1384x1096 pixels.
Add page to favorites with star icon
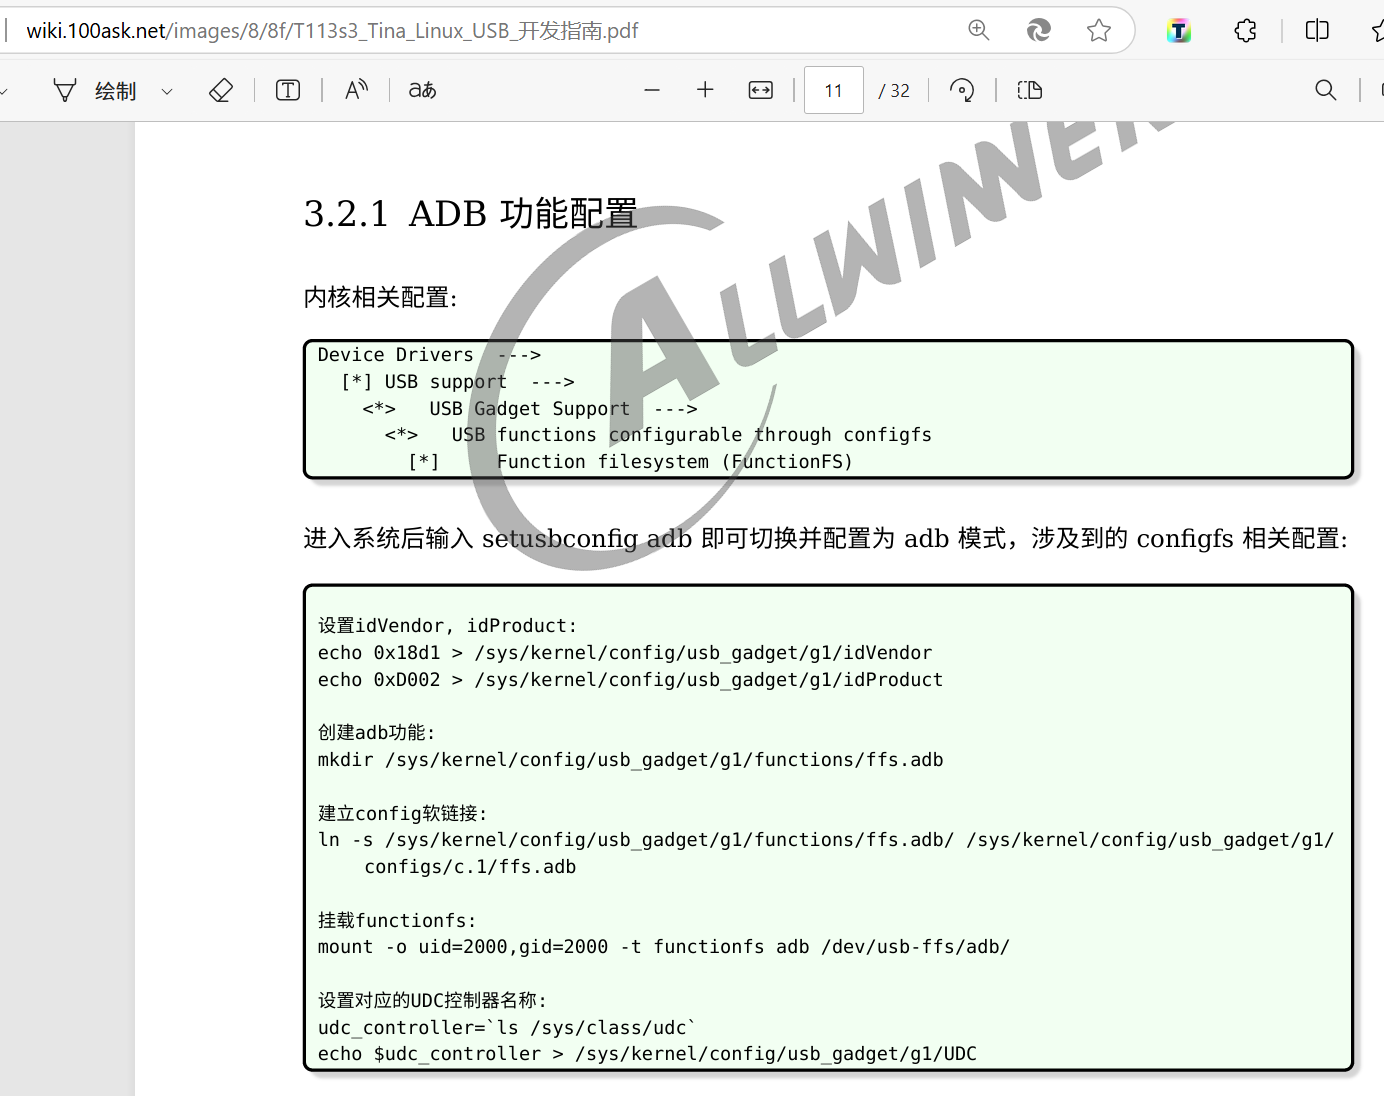click(1099, 30)
